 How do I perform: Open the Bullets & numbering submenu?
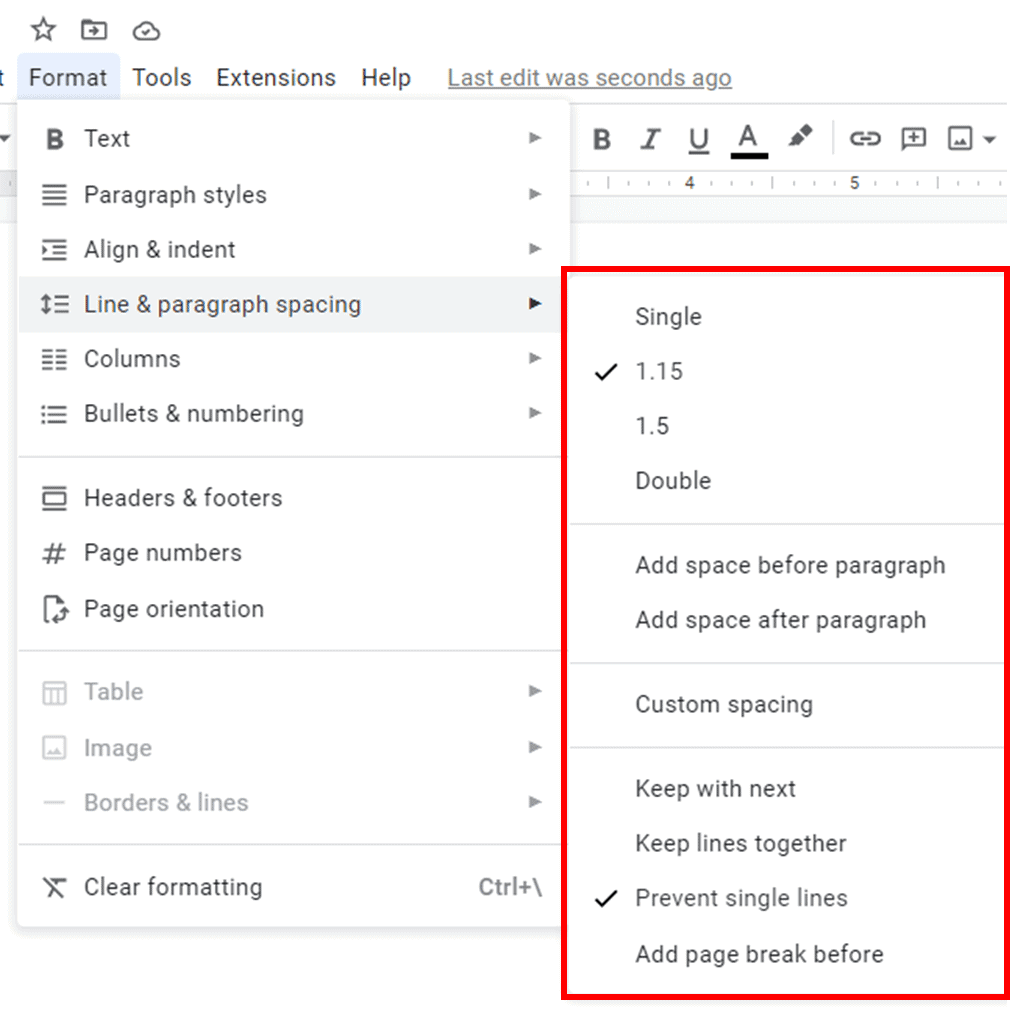194,413
